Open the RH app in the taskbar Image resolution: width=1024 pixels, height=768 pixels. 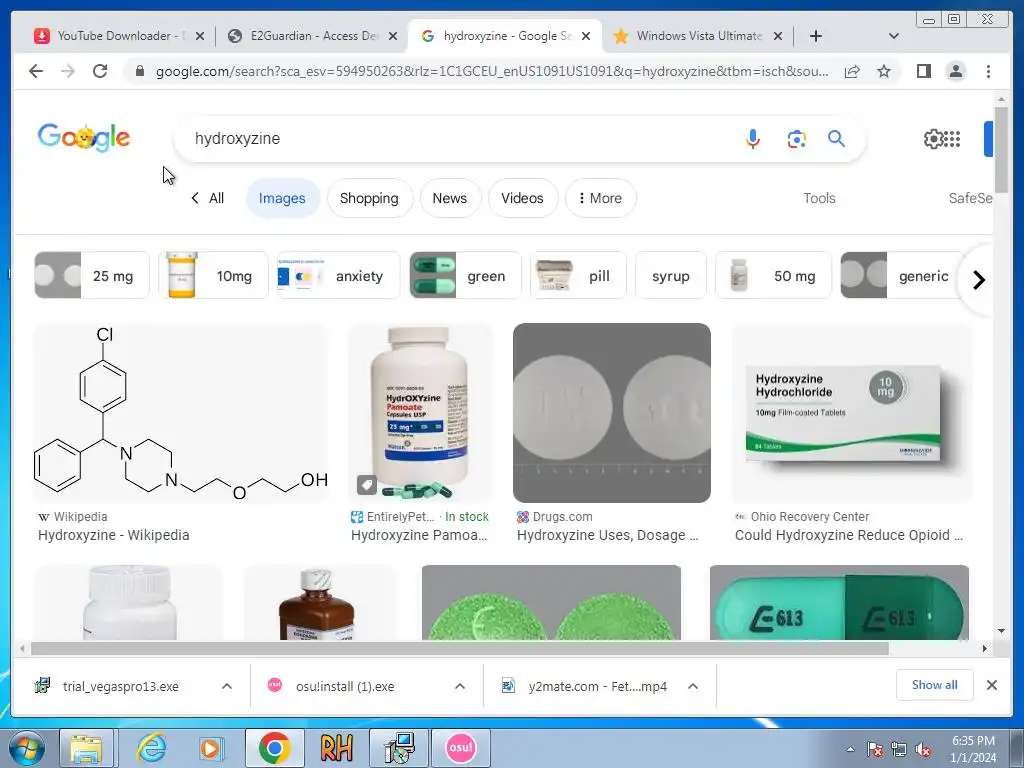(x=336, y=748)
